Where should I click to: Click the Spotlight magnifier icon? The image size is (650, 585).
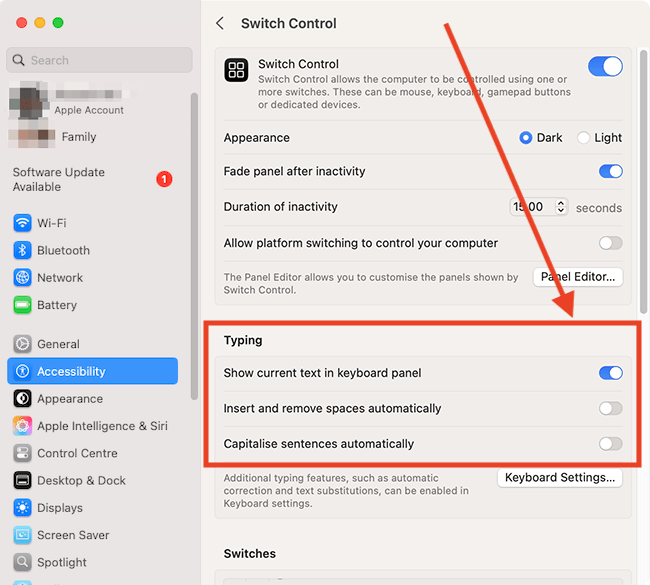22,562
